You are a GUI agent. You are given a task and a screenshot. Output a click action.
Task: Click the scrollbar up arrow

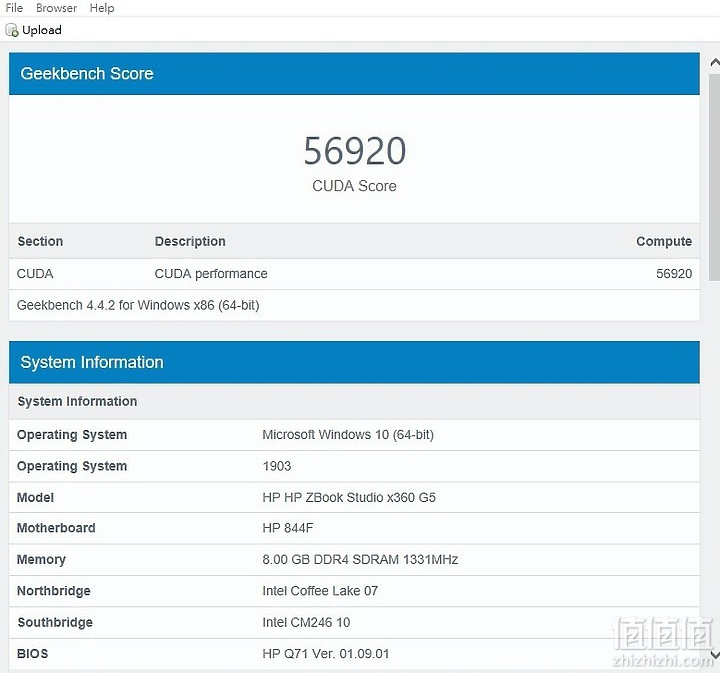pos(714,62)
